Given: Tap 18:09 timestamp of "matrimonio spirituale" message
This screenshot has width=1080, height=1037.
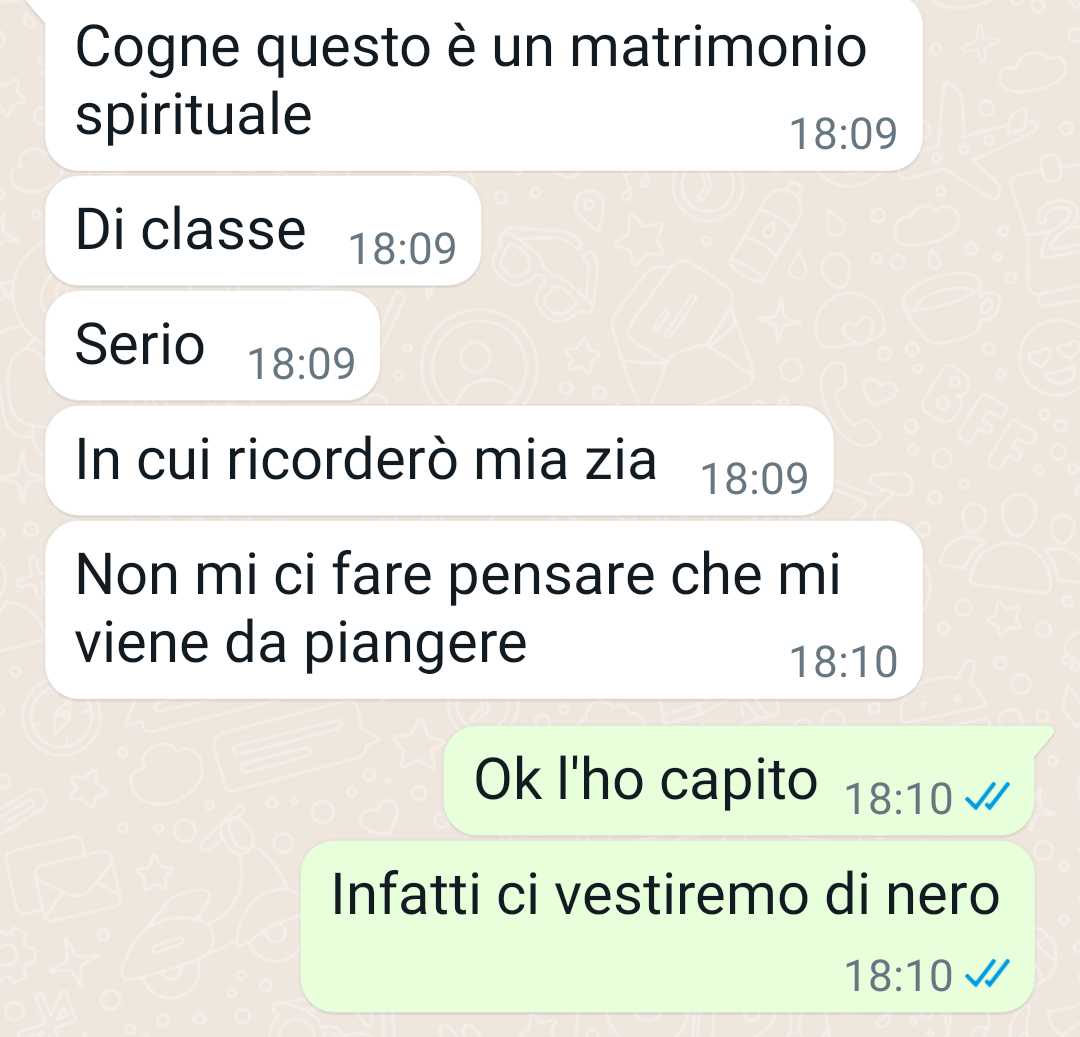Looking at the screenshot, I should click(x=843, y=134).
